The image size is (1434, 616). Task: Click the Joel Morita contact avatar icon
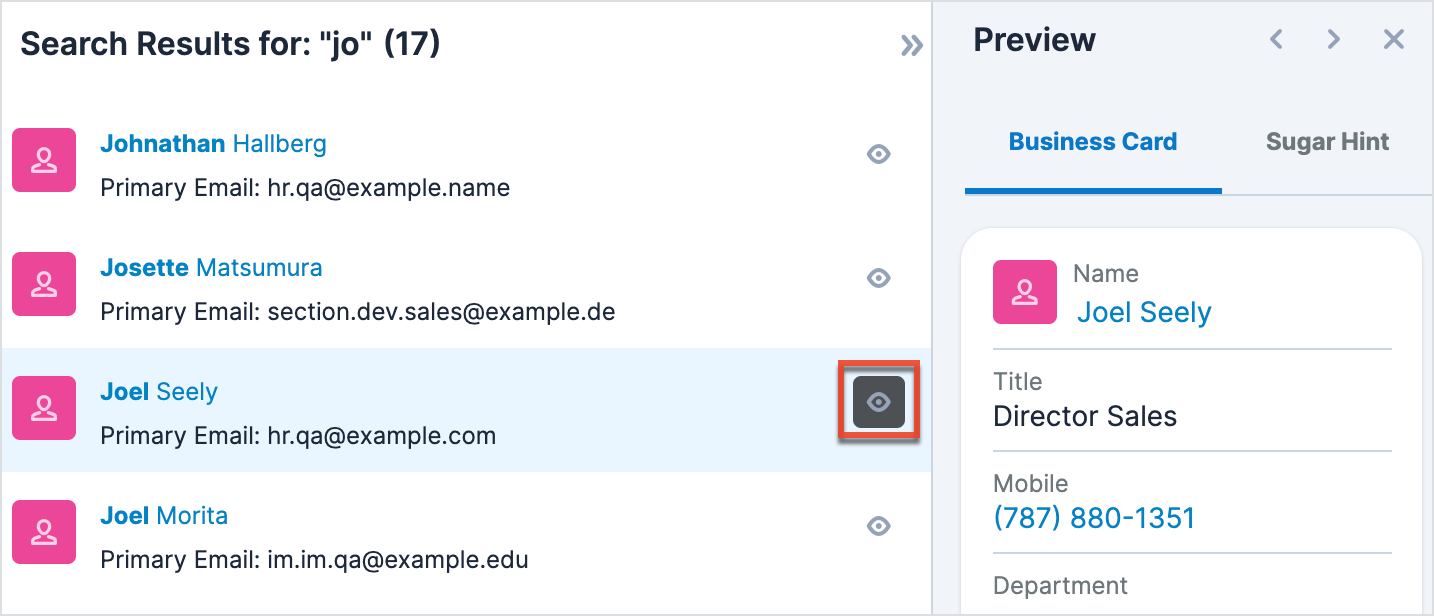[x=44, y=532]
